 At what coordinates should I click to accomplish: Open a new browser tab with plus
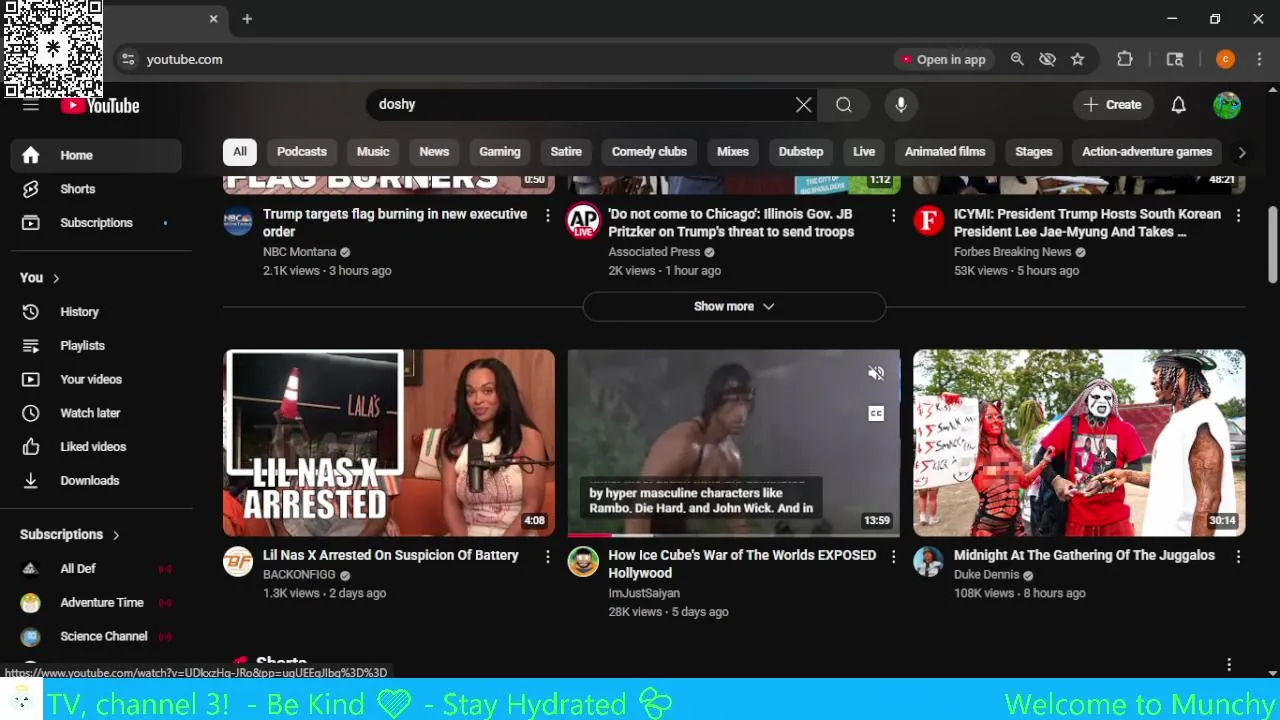pos(247,19)
